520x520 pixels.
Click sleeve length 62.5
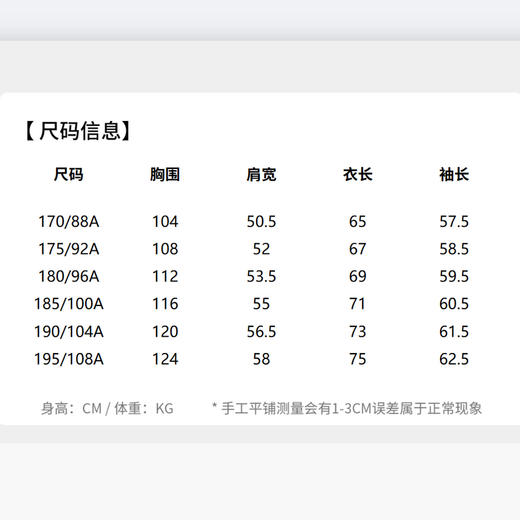[454, 359]
